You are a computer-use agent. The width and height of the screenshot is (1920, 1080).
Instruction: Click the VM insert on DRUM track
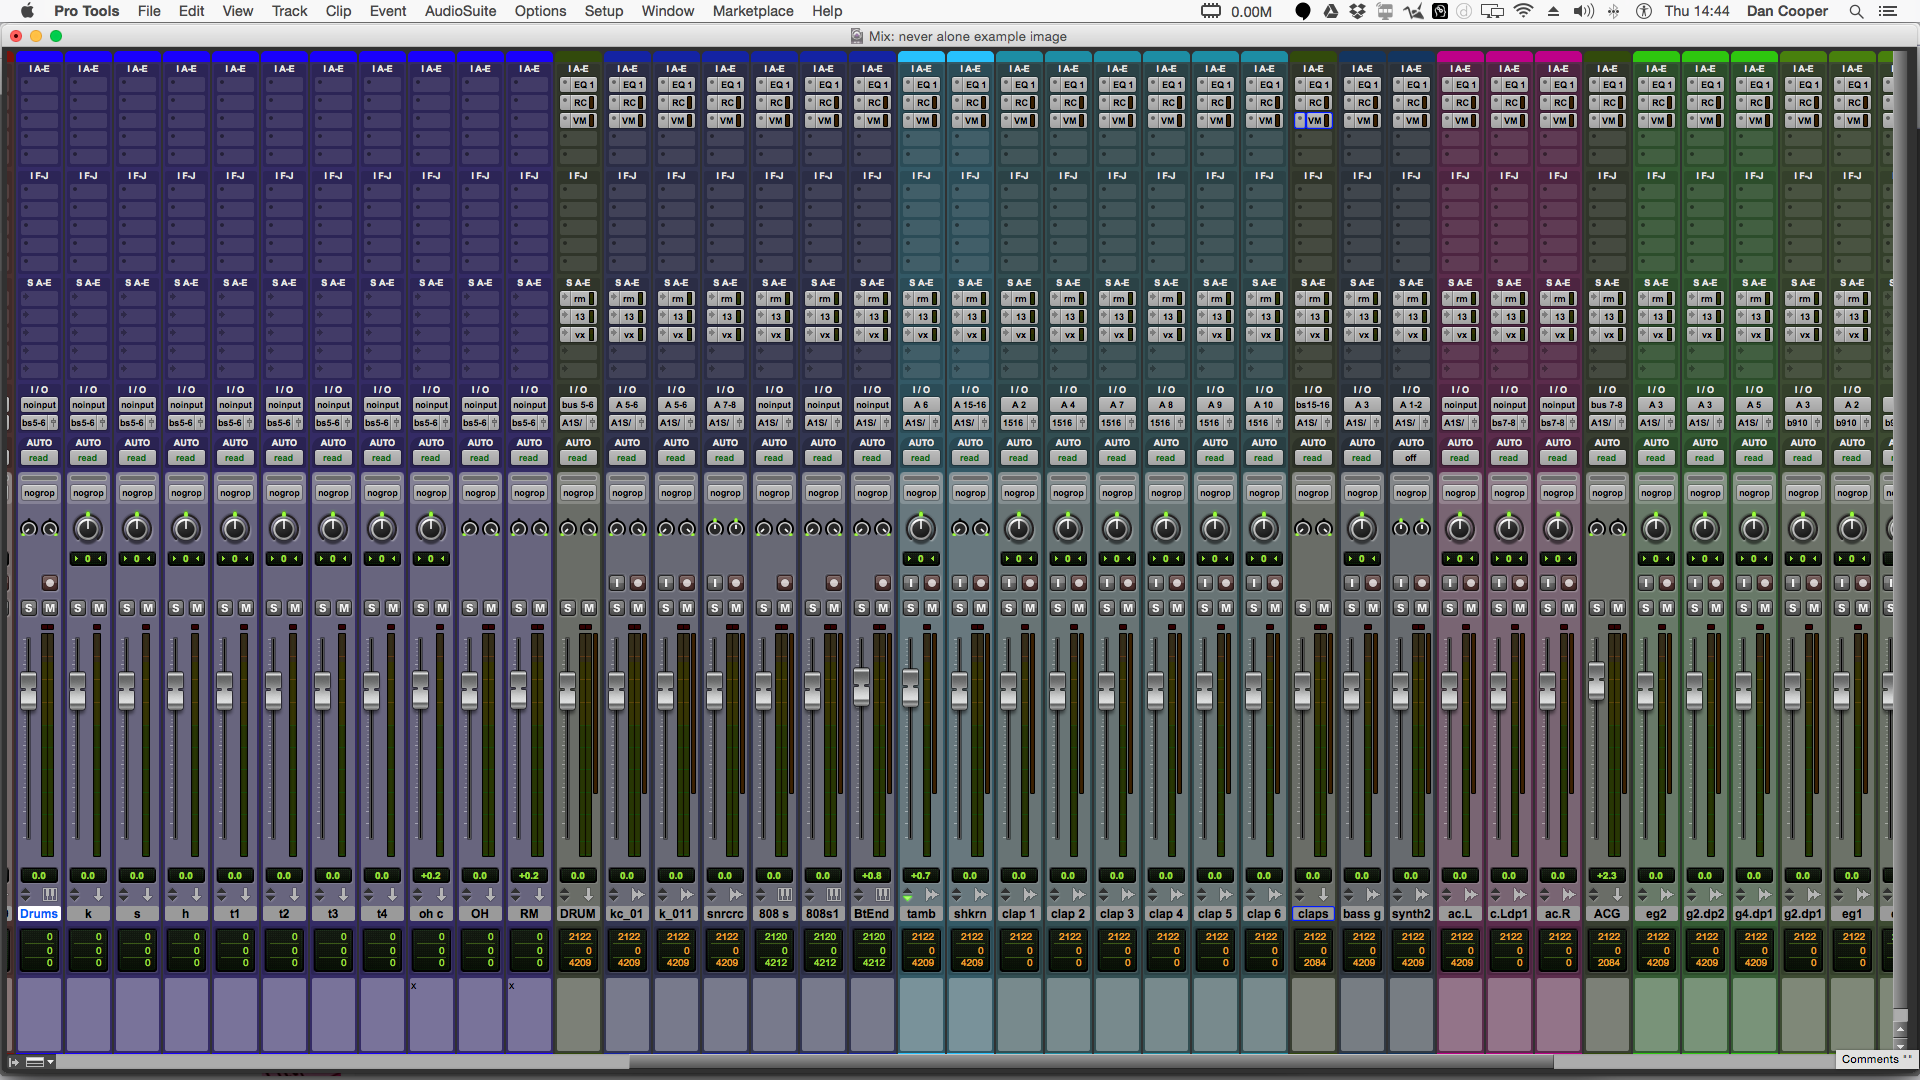click(x=581, y=121)
